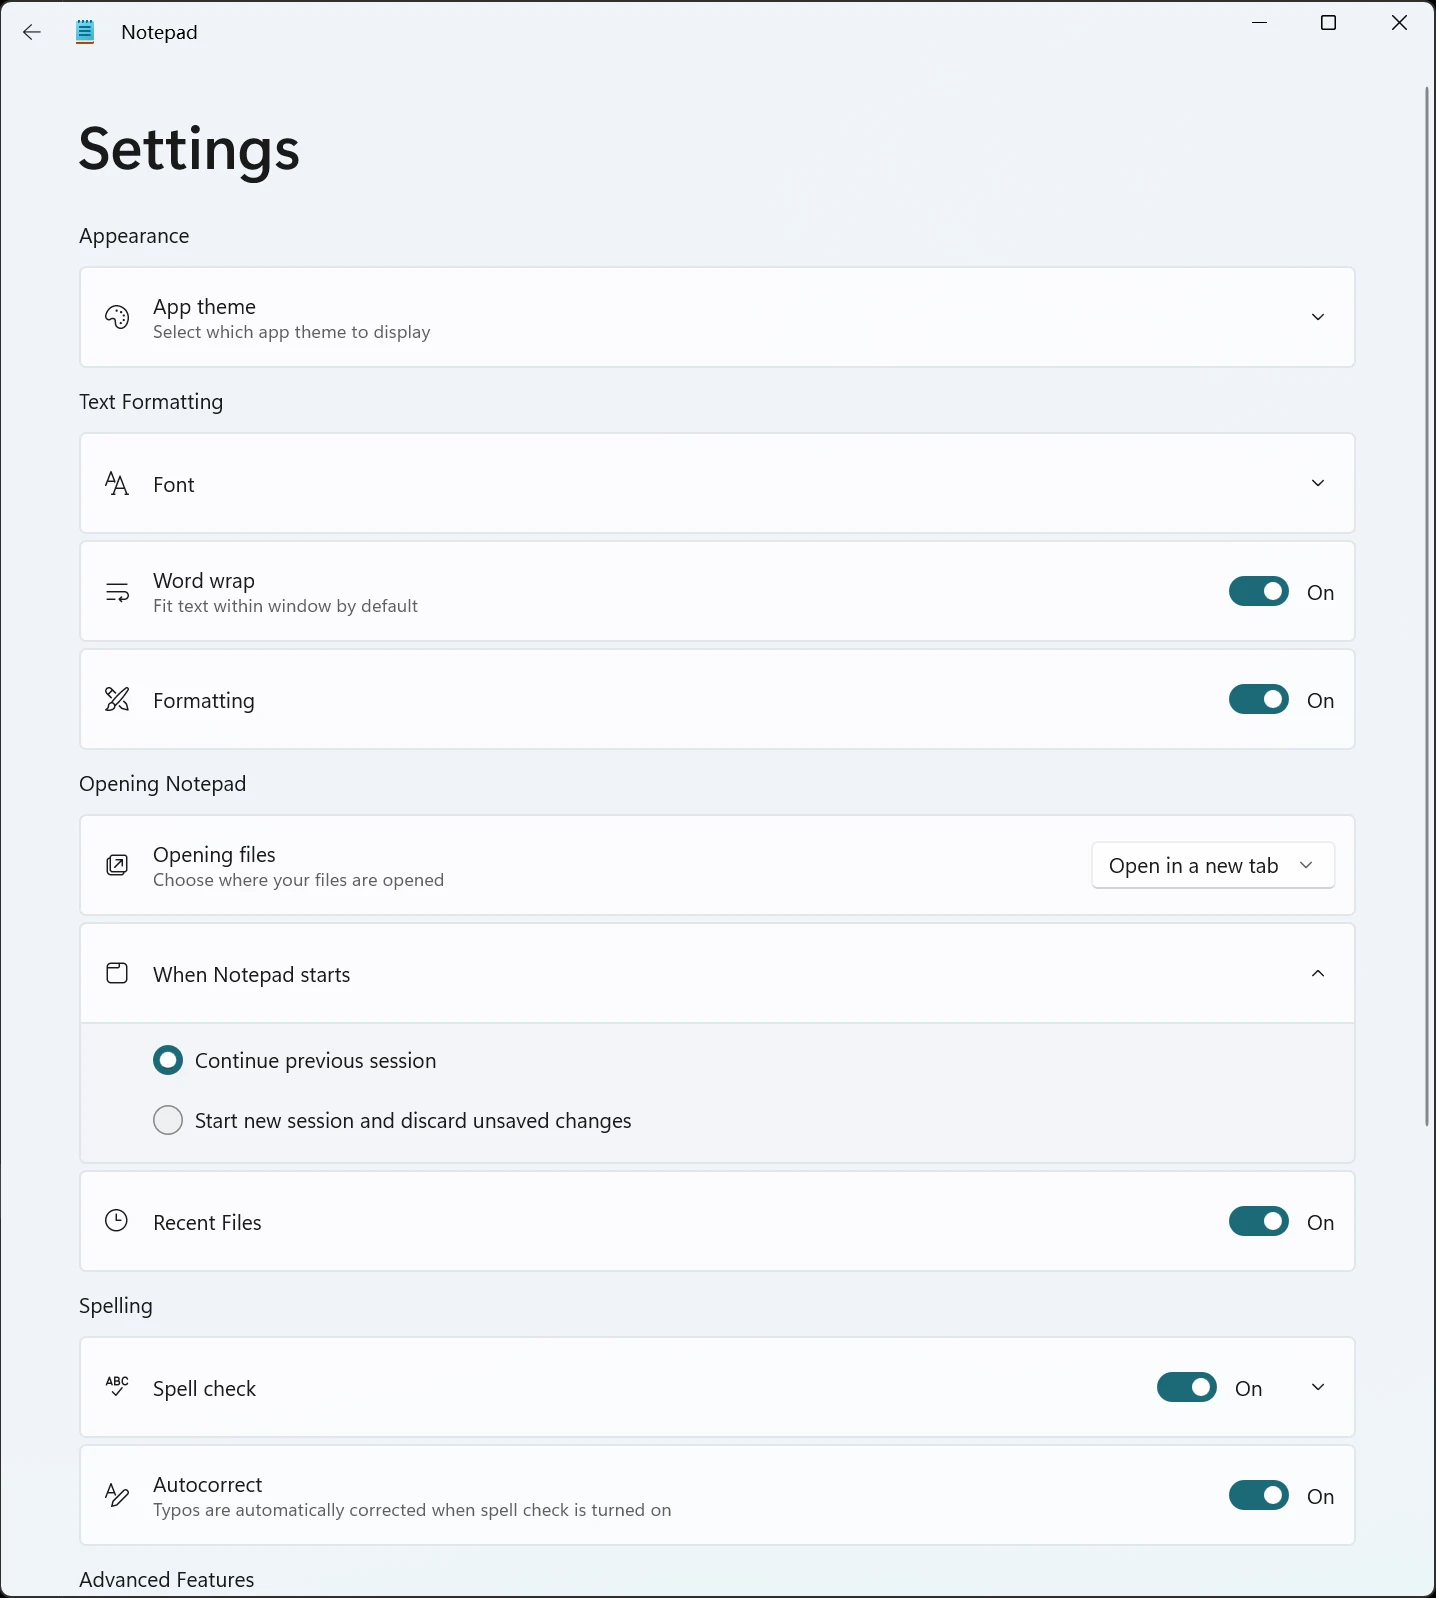Toggle Spell check off
The image size is (1436, 1598).
coord(1187,1388)
